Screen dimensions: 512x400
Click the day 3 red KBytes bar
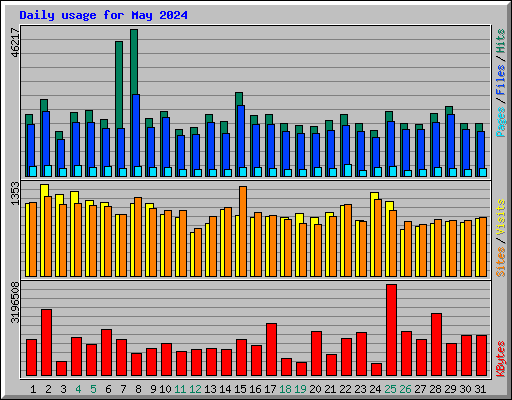tap(62, 369)
